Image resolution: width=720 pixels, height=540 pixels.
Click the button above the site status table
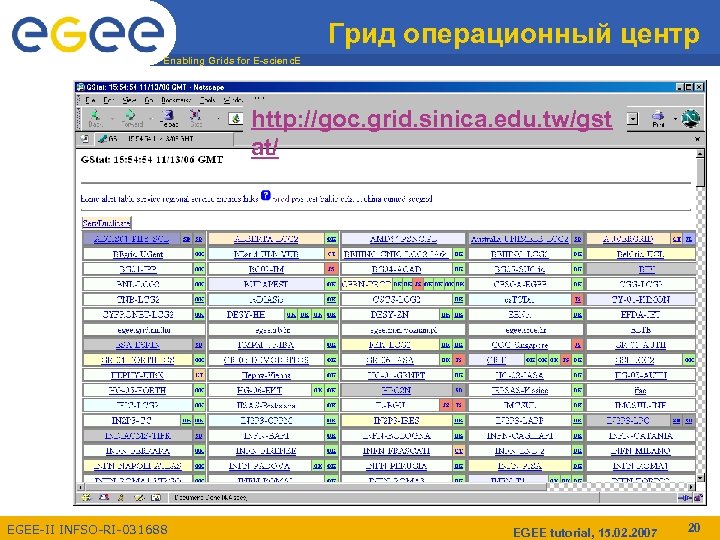107,223
